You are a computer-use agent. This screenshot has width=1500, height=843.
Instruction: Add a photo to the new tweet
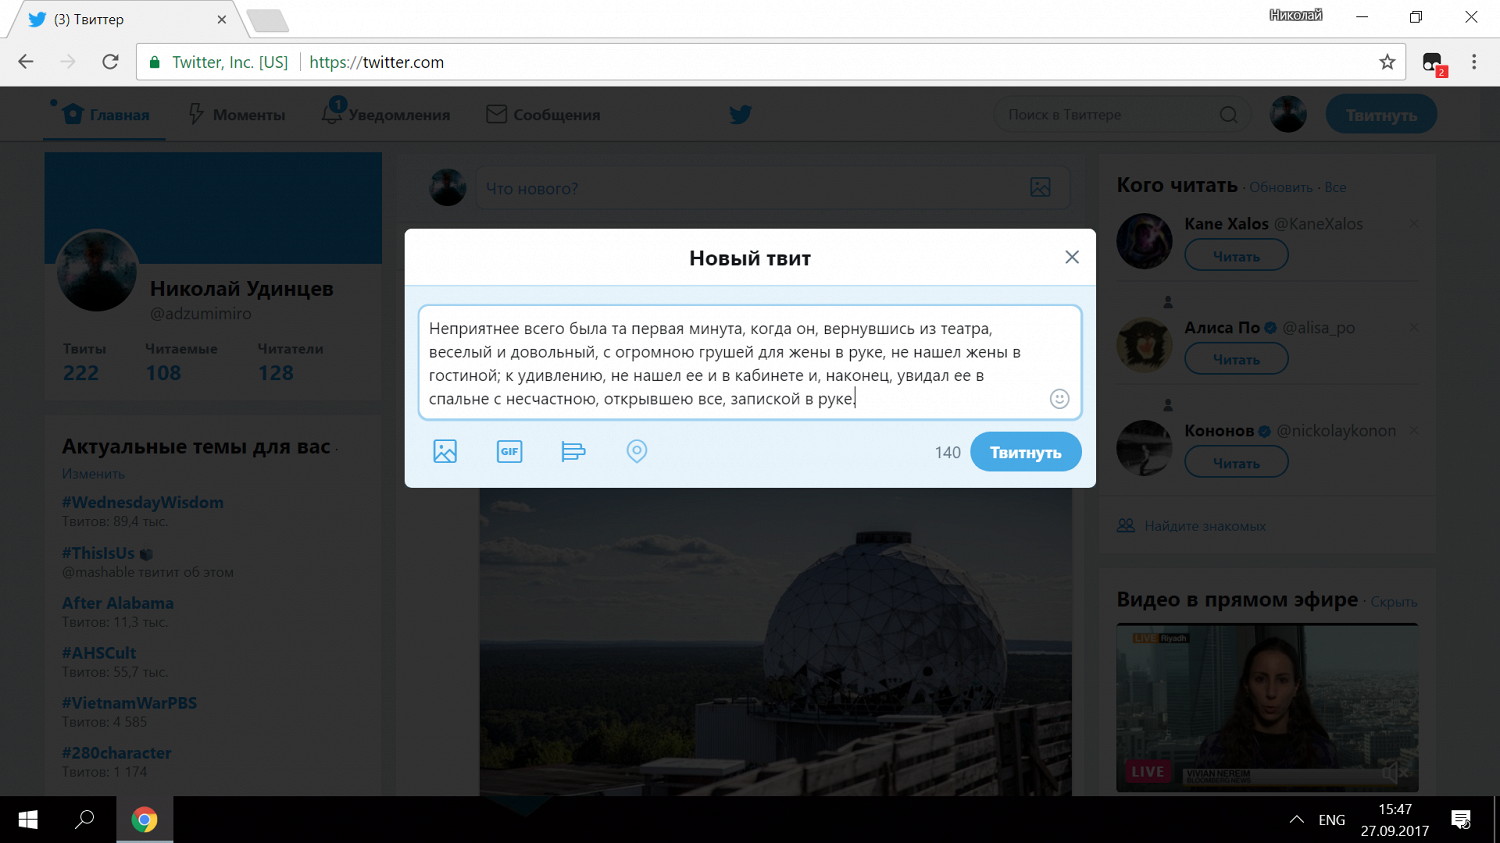pos(445,451)
